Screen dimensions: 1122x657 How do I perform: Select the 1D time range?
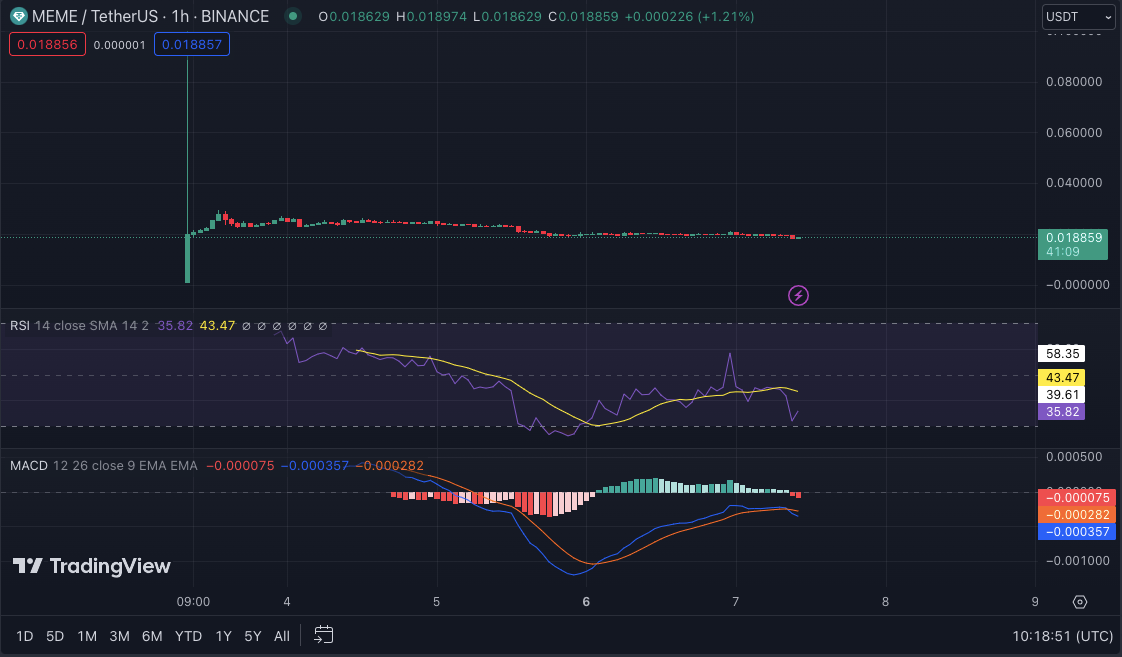click(x=25, y=636)
